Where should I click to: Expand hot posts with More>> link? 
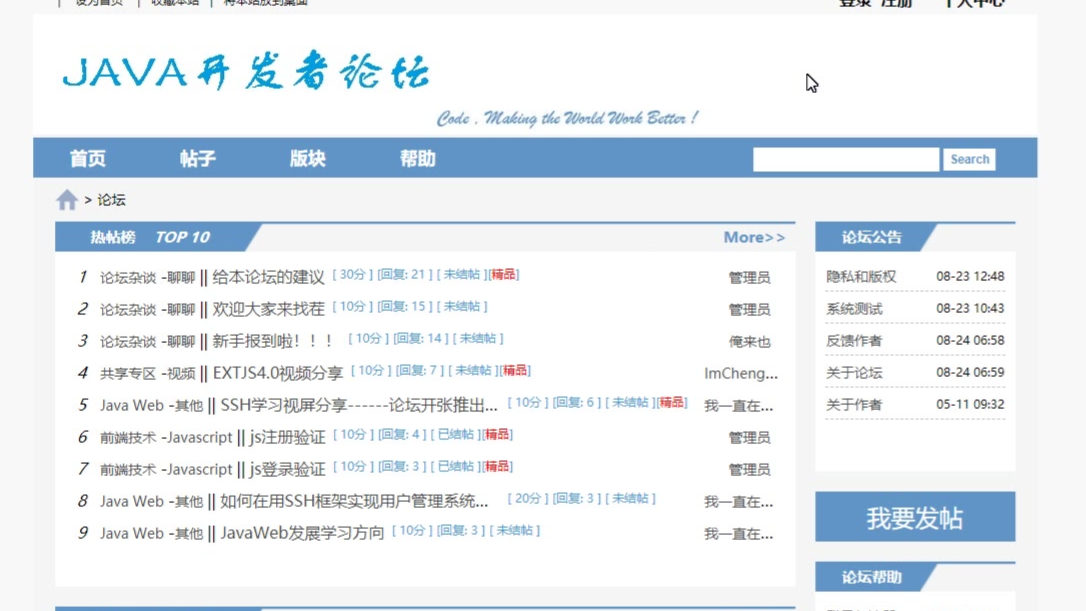754,237
